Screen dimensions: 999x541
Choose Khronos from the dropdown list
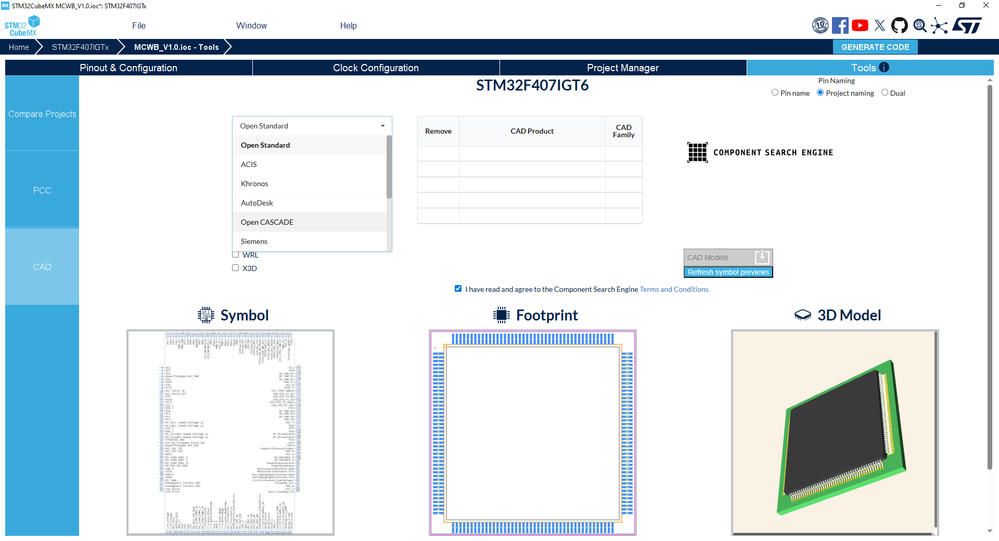(x=310, y=184)
